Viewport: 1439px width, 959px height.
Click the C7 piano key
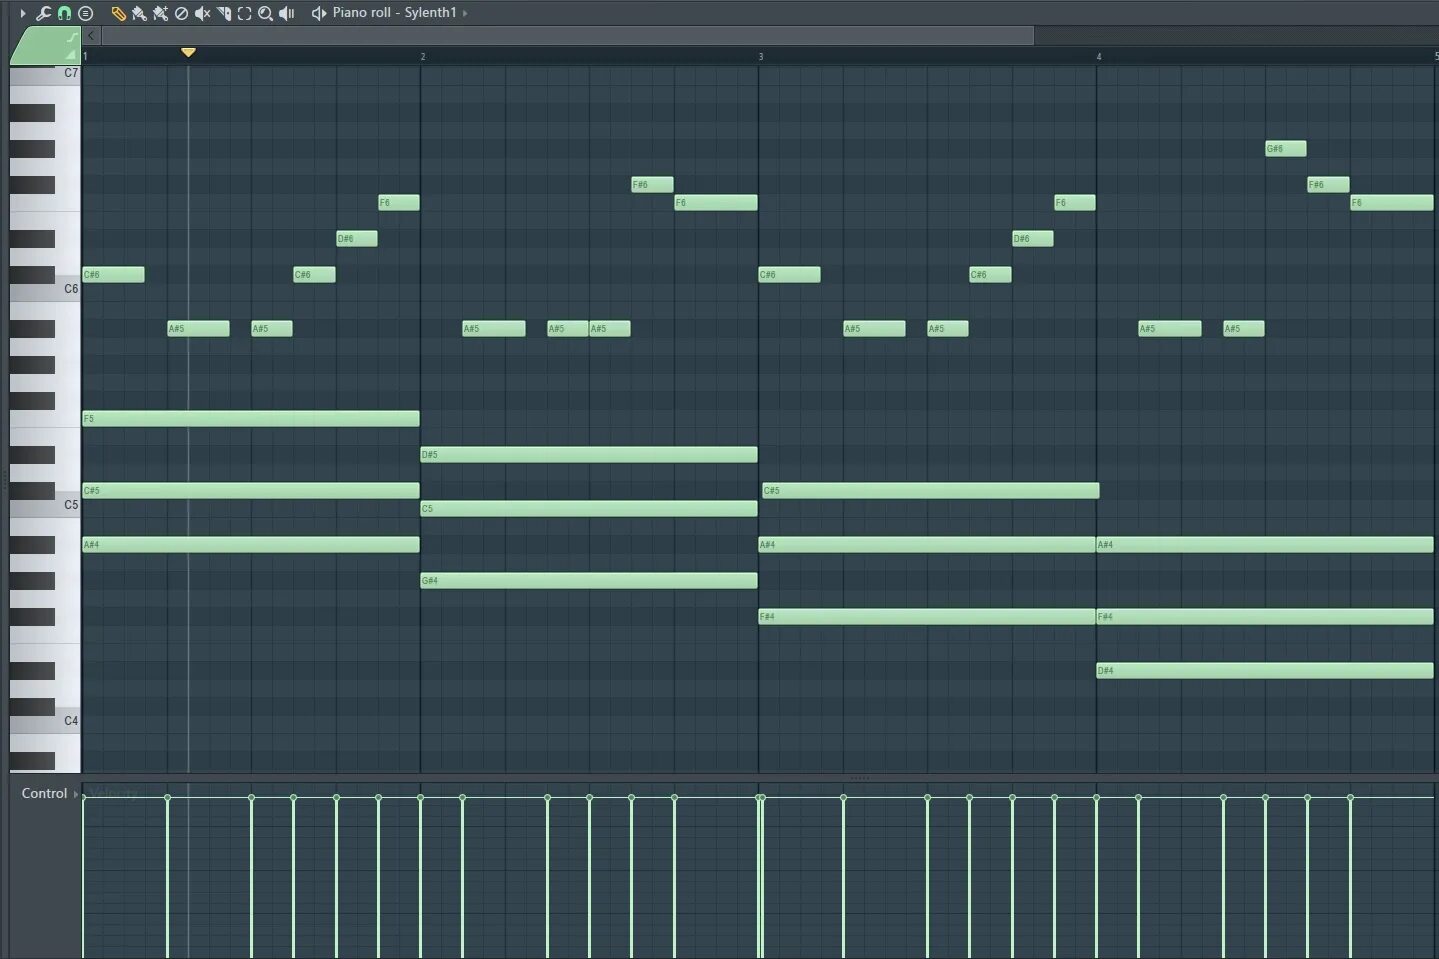pyautogui.click(x=45, y=75)
